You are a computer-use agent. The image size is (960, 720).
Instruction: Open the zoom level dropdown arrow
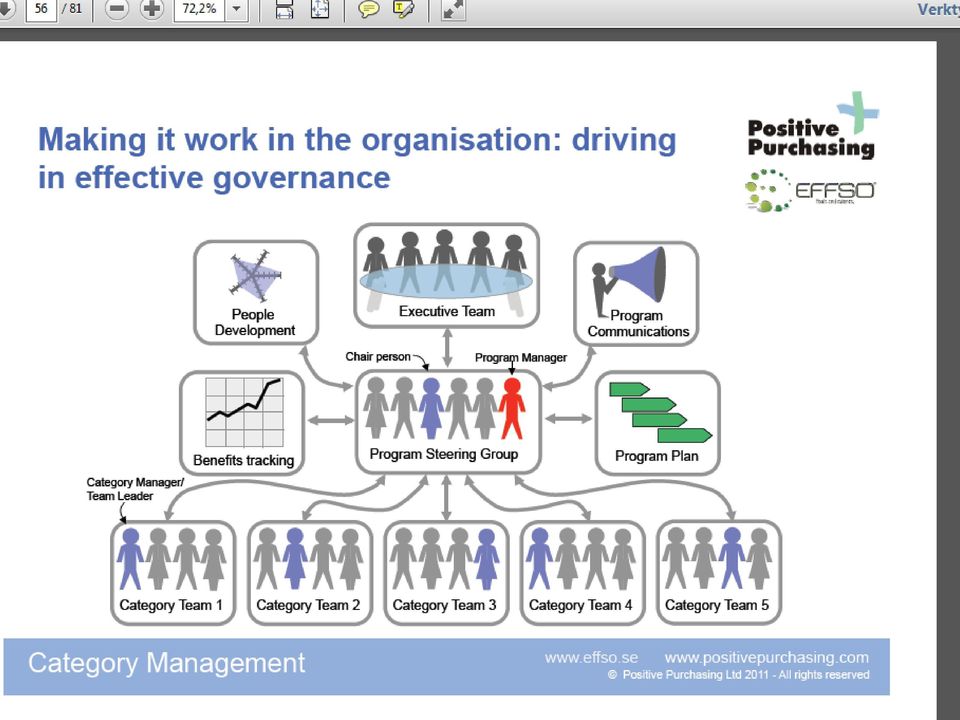tap(237, 9)
